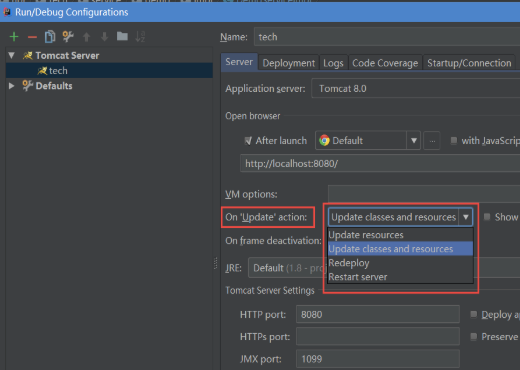Click the VM options input field
This screenshot has height=370, width=520.
(424, 194)
